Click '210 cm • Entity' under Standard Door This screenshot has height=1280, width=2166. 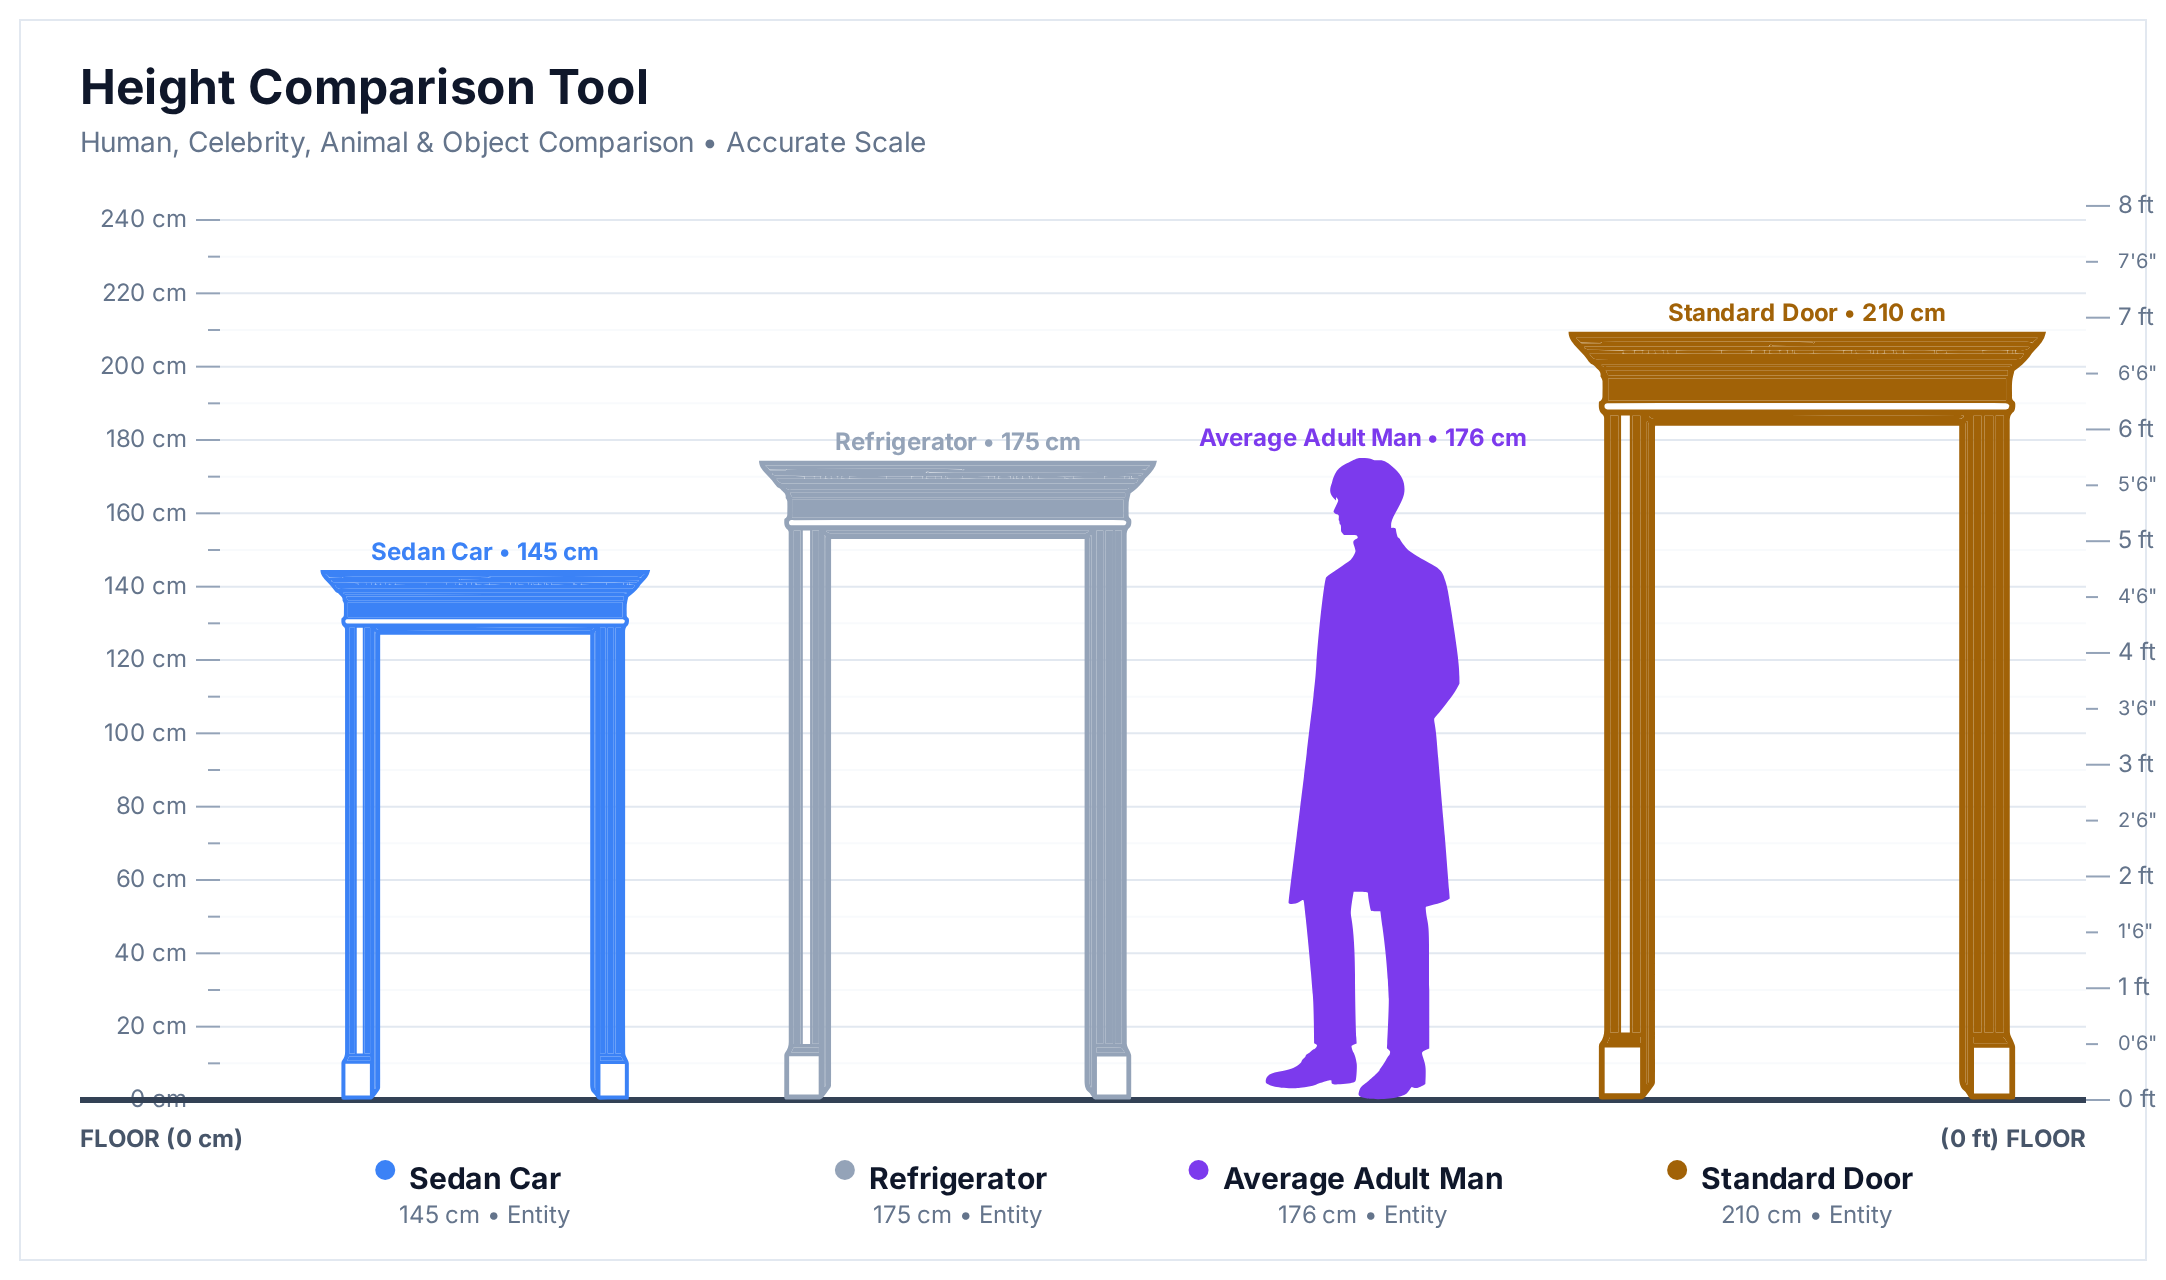pyautogui.click(x=1807, y=1215)
